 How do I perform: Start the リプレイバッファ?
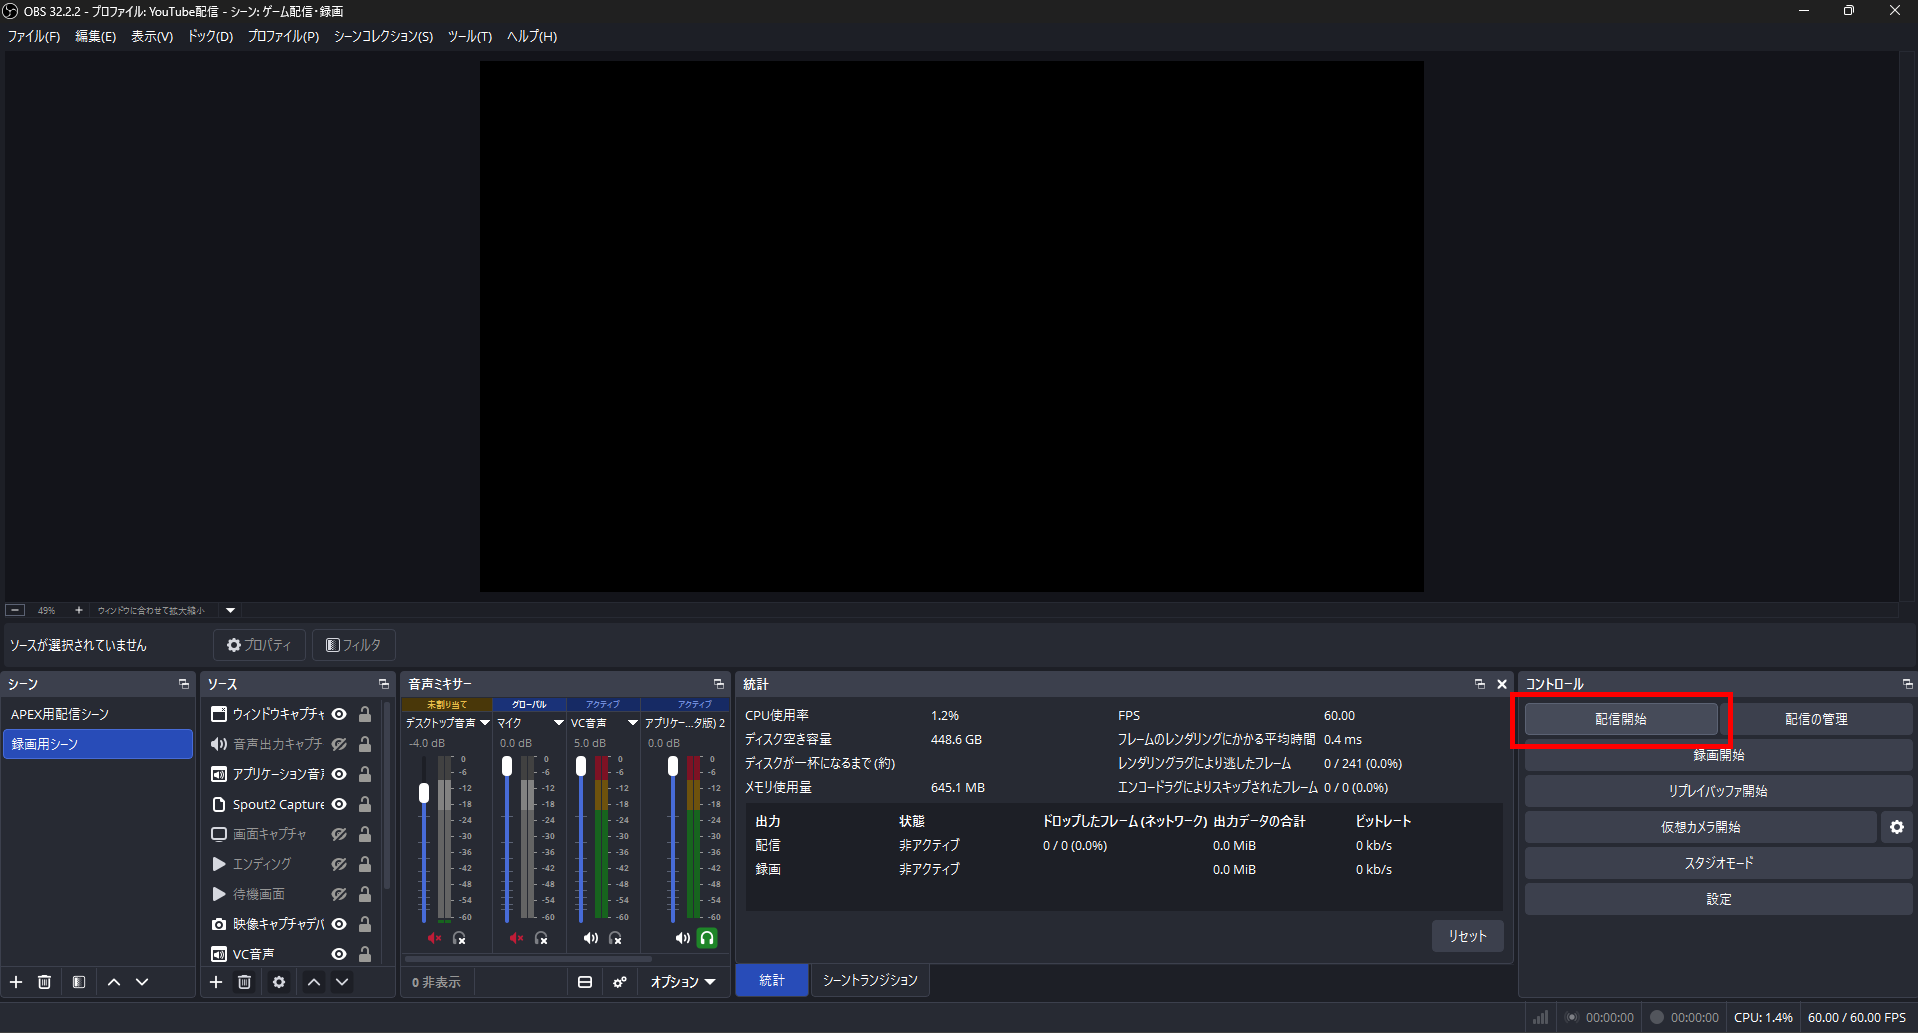coord(1719,791)
